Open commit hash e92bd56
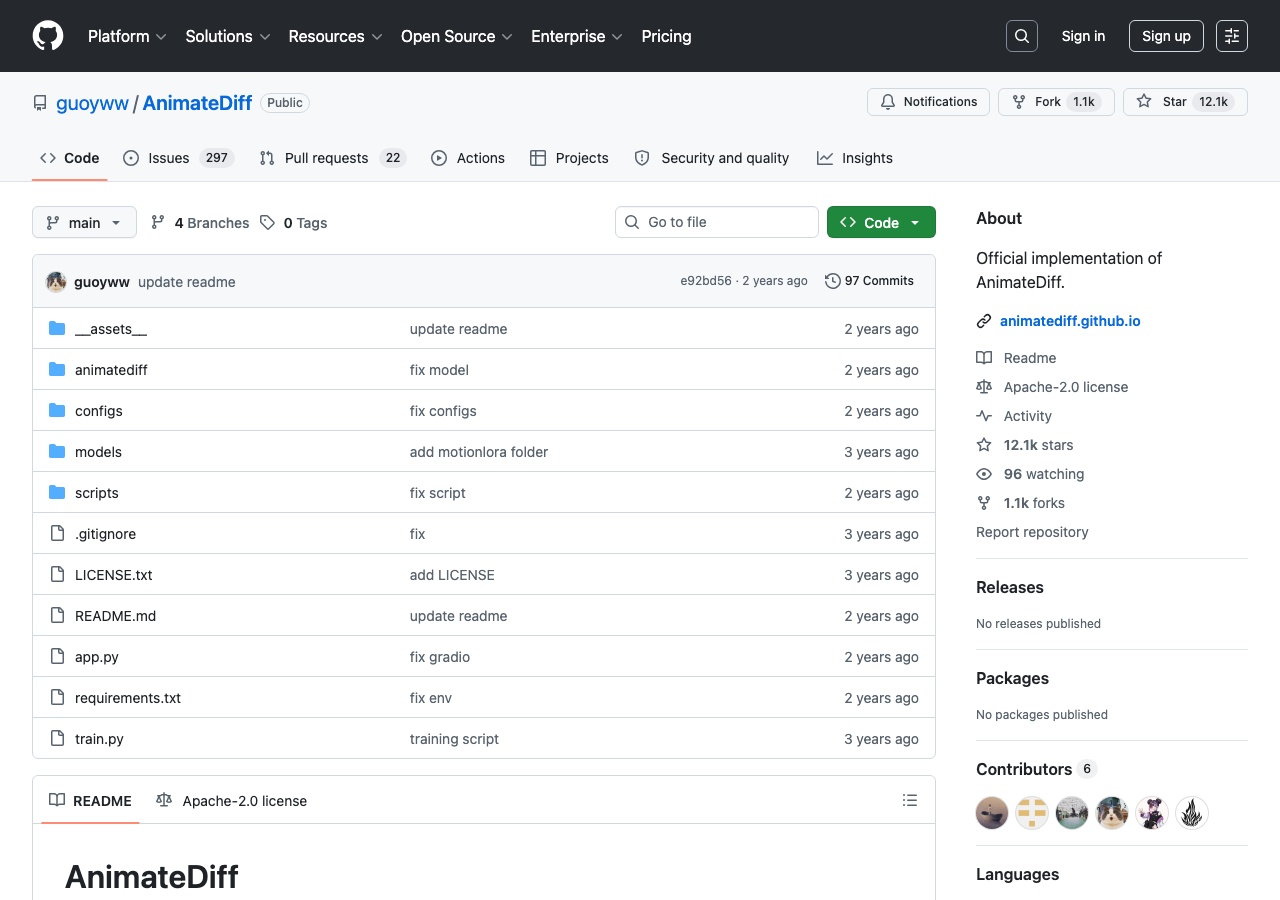 pyautogui.click(x=706, y=281)
